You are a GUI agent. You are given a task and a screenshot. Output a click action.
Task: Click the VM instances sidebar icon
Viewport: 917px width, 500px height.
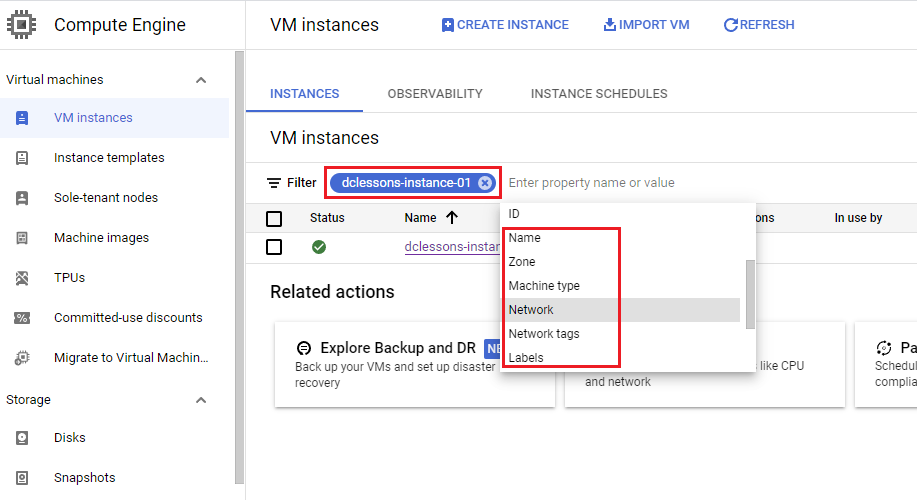(x=22, y=118)
